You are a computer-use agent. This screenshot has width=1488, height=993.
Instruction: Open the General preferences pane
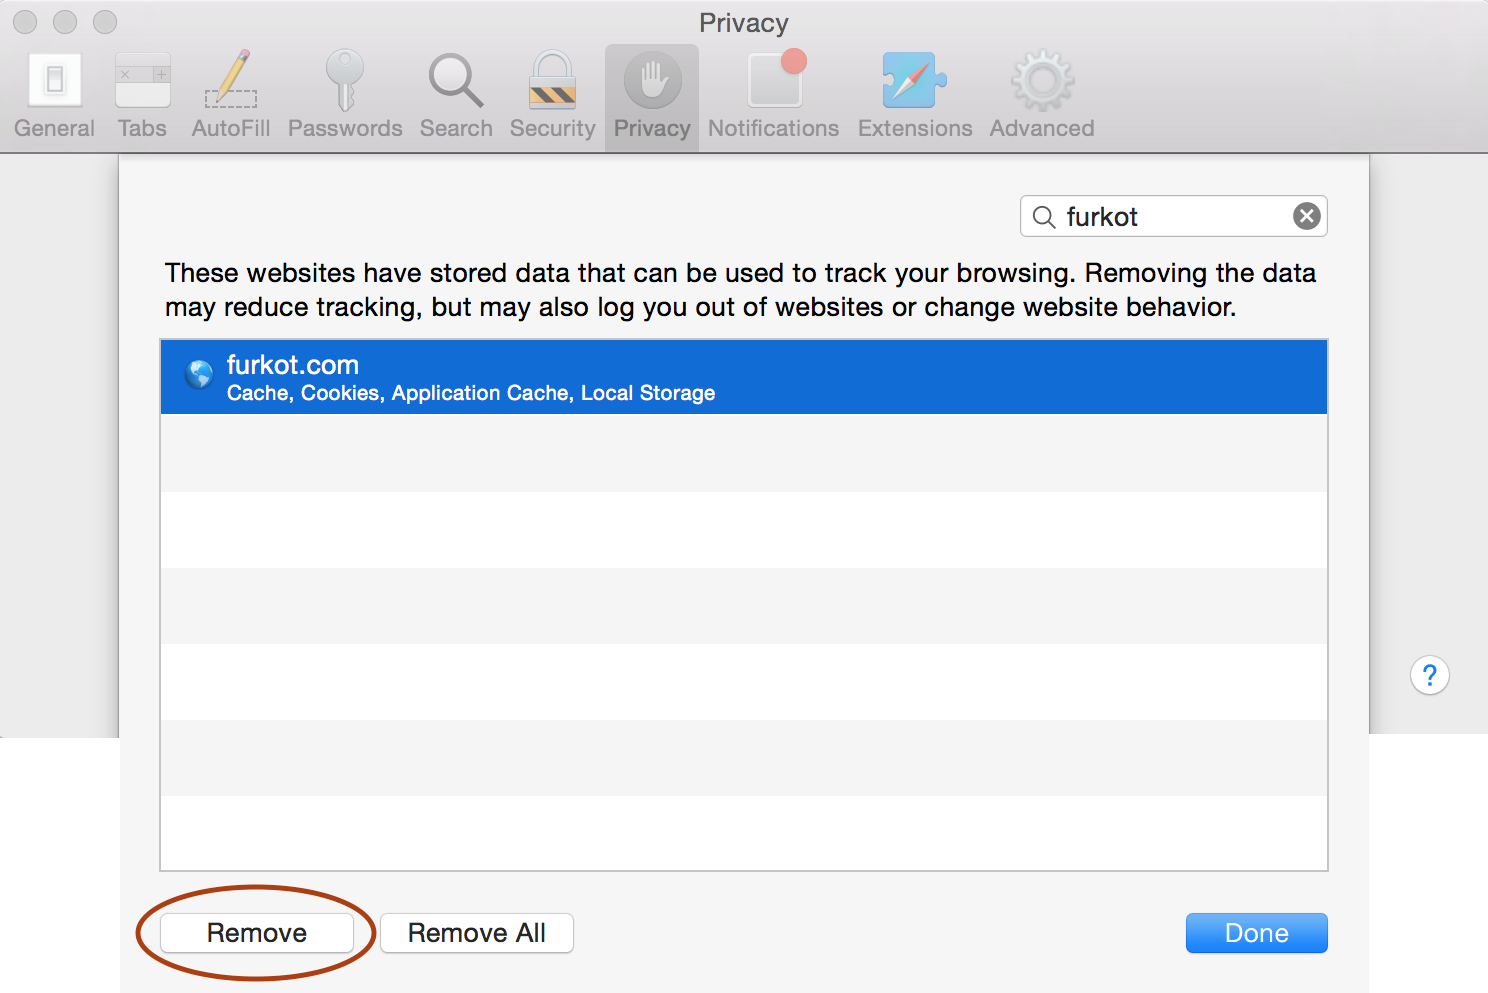pos(54,96)
